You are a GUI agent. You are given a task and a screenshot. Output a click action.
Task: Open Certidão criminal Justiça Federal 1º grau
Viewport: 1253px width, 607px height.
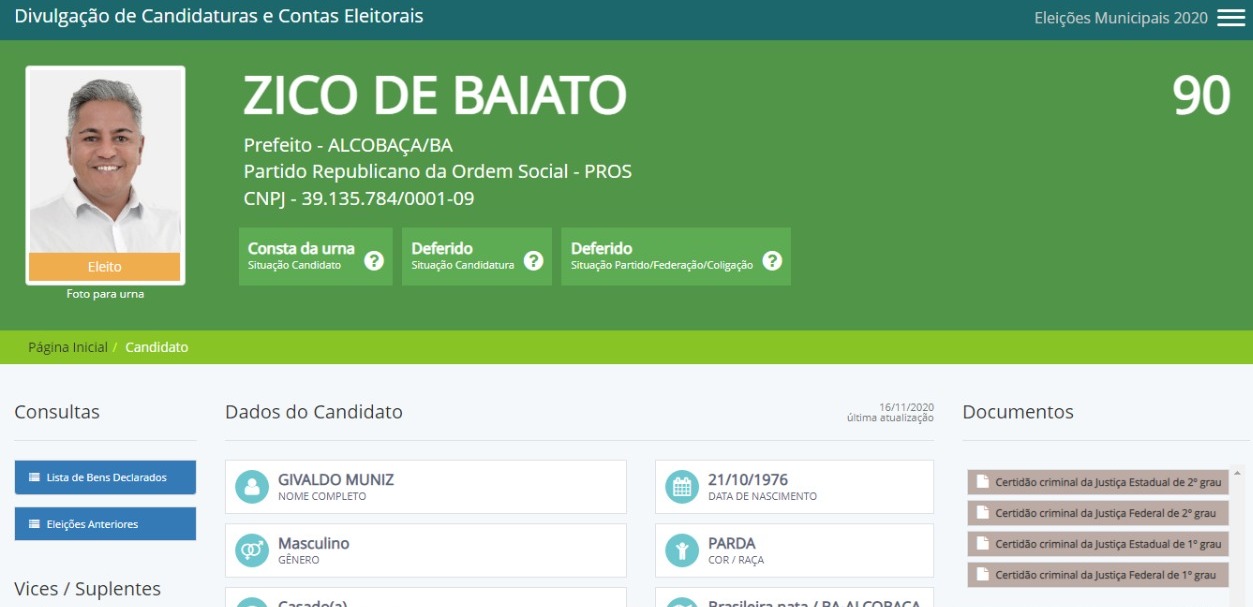click(1097, 575)
